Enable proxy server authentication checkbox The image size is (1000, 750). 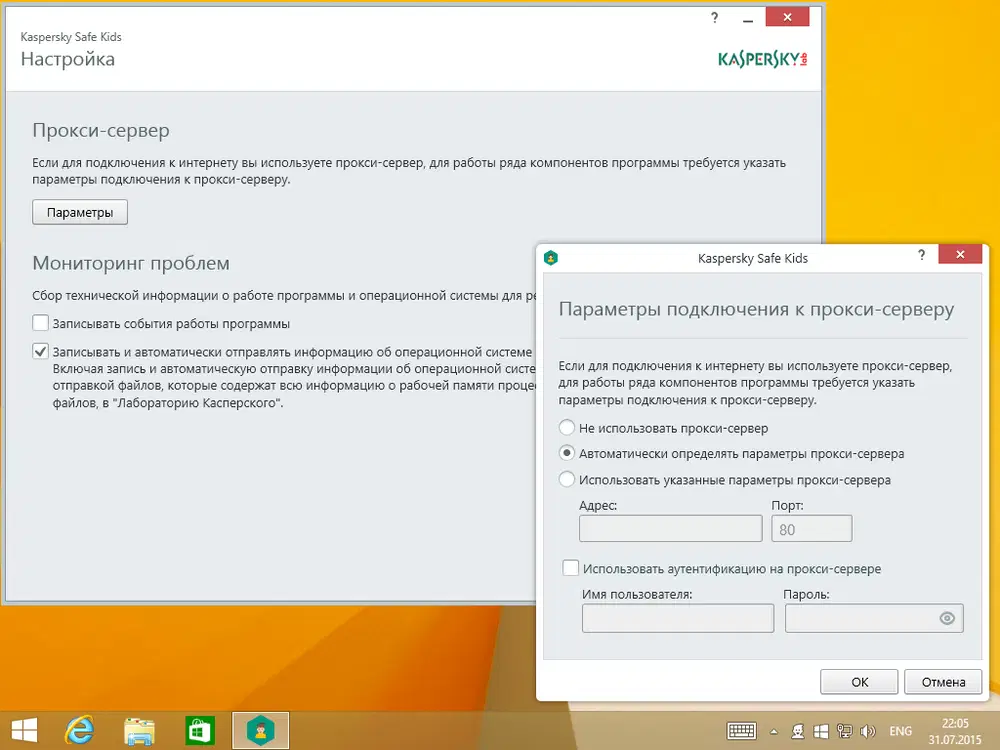tap(571, 568)
